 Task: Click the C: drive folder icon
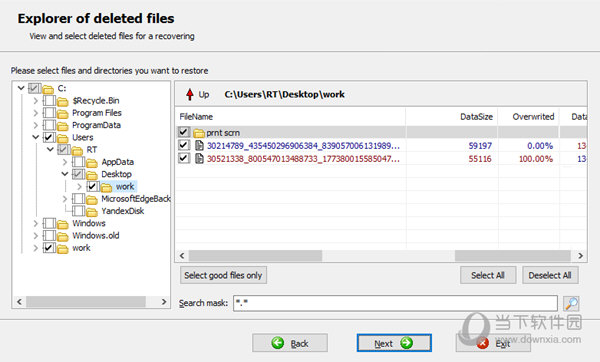48,89
